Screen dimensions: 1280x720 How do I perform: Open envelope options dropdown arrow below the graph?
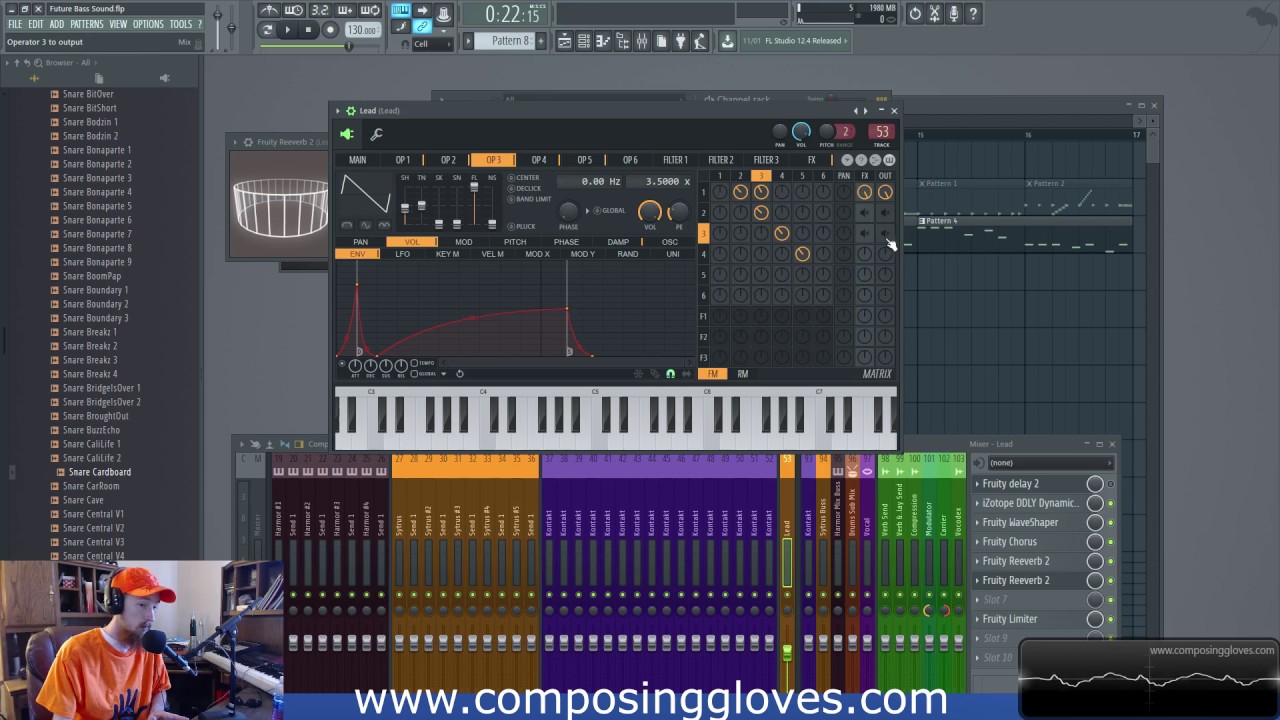(443, 374)
